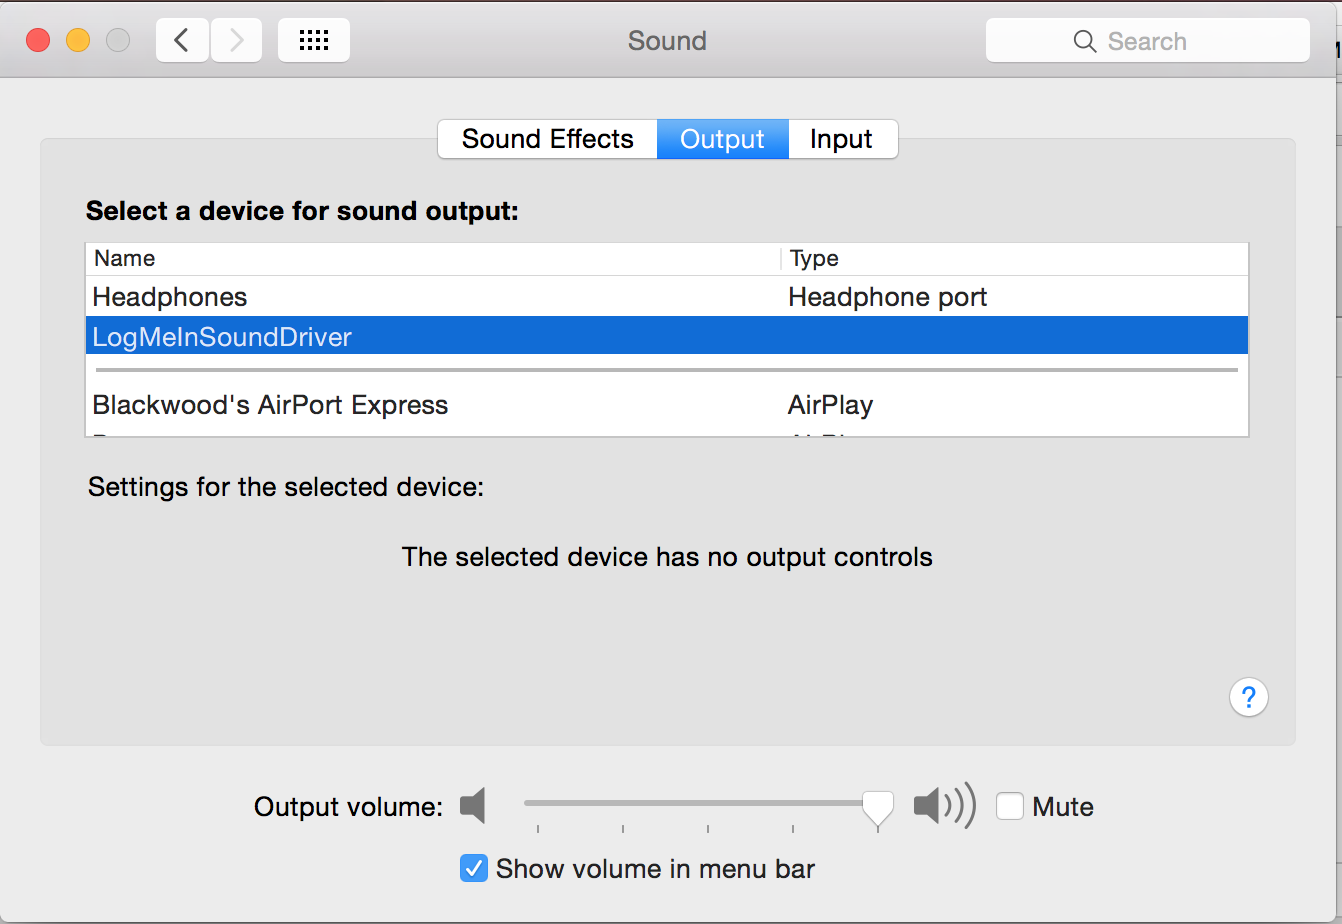Switch to the Sound Effects tab
This screenshot has height=924, width=1342.
[547, 139]
